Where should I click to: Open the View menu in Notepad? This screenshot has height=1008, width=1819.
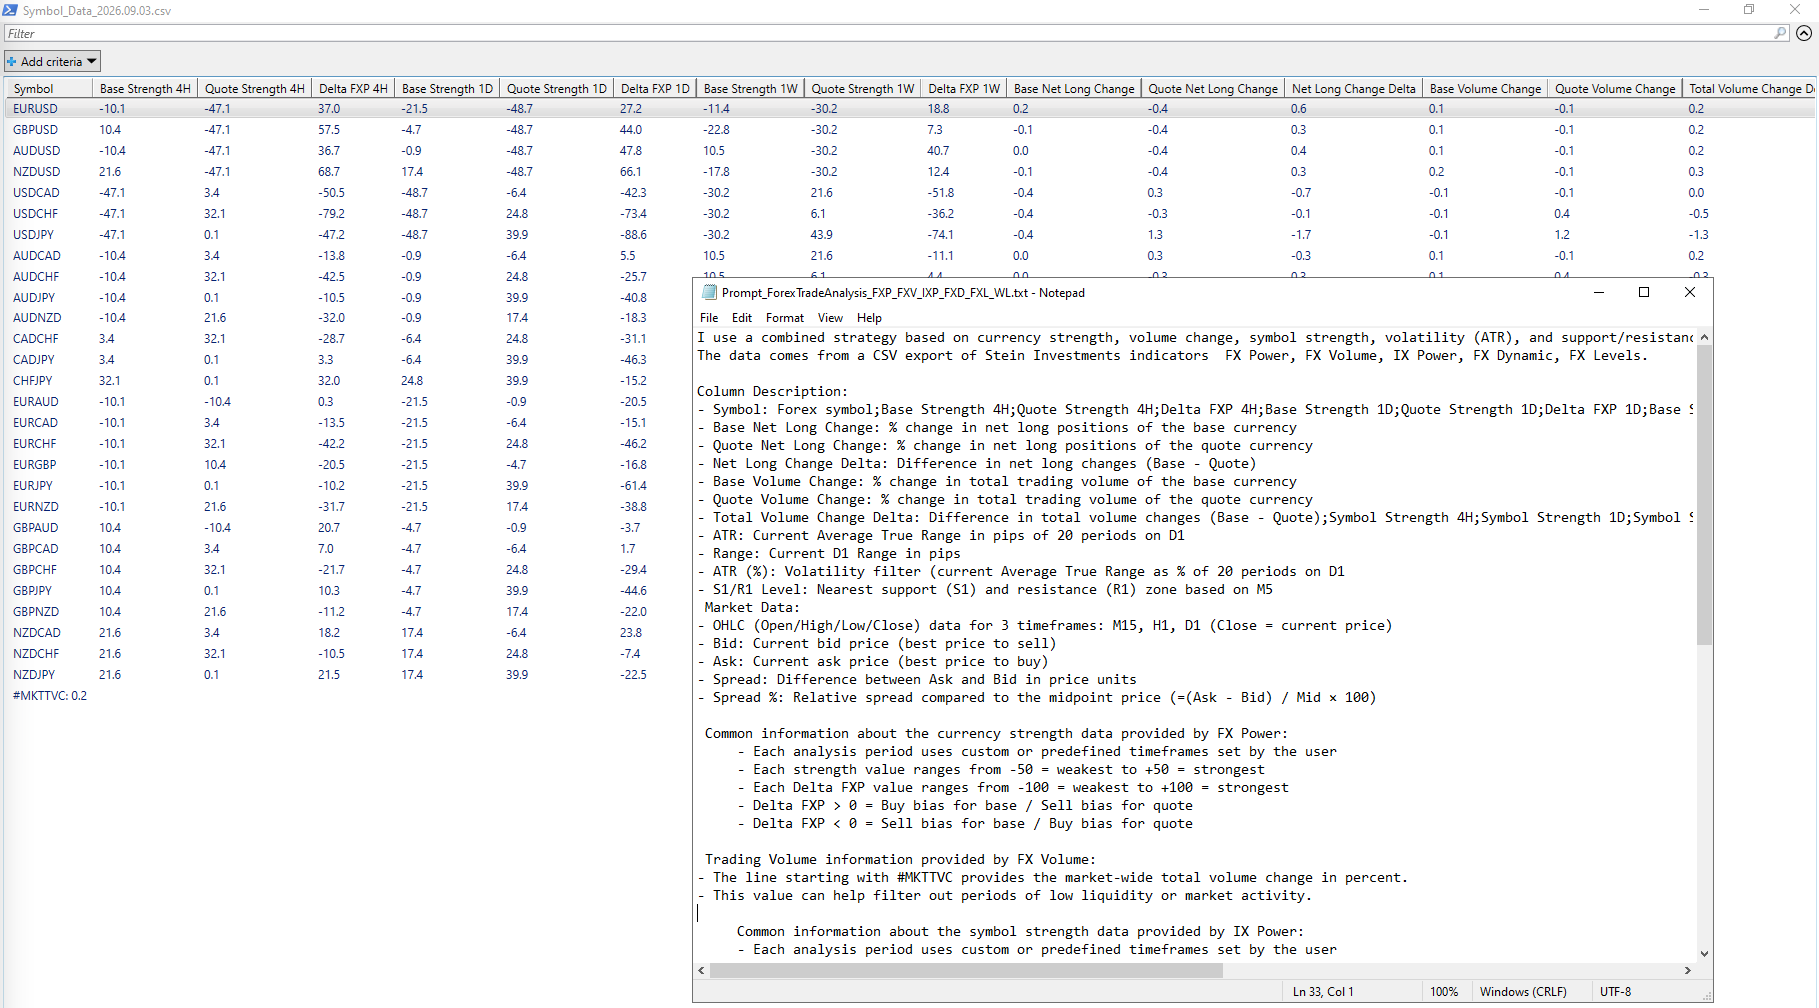click(830, 317)
